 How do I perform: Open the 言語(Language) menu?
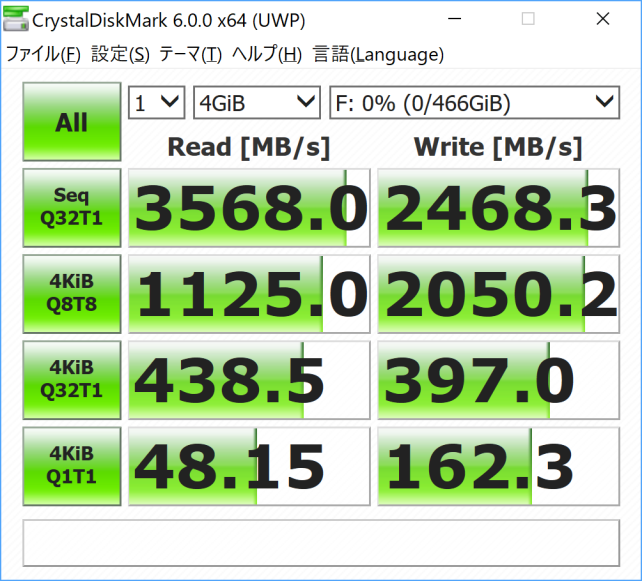pyautogui.click(x=378, y=54)
